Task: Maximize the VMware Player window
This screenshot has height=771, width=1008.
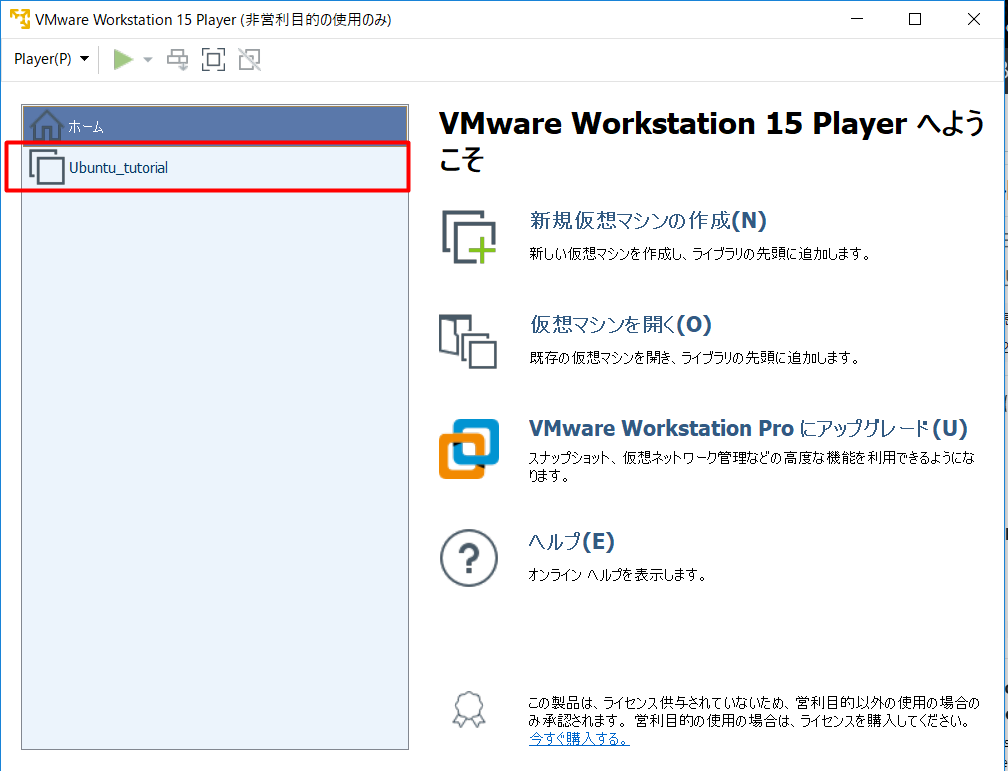Action: point(915,19)
